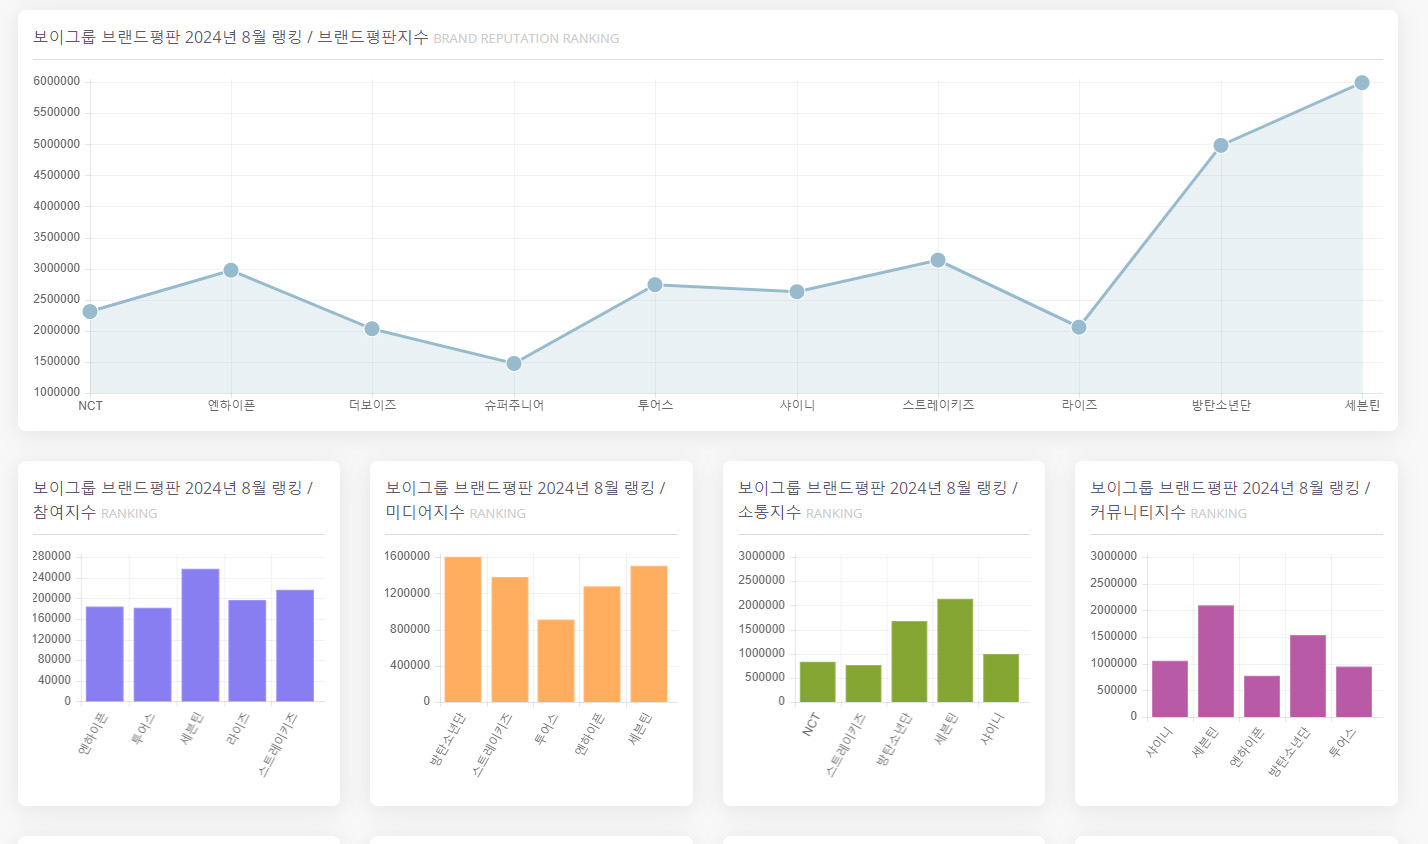Image resolution: width=1428 pixels, height=844 pixels.
Task: Click the 6000000 y-axis value on line chart
Action: 57,81
